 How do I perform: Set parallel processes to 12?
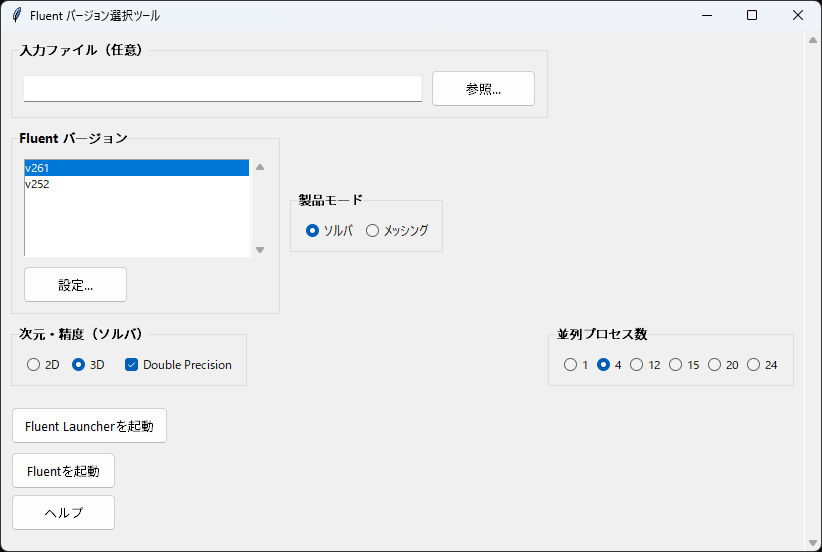coord(645,365)
